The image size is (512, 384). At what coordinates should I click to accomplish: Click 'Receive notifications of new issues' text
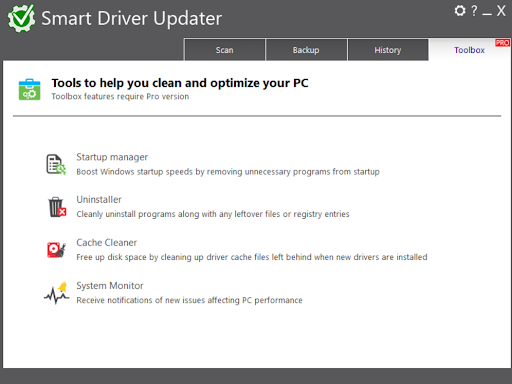[x=189, y=300]
